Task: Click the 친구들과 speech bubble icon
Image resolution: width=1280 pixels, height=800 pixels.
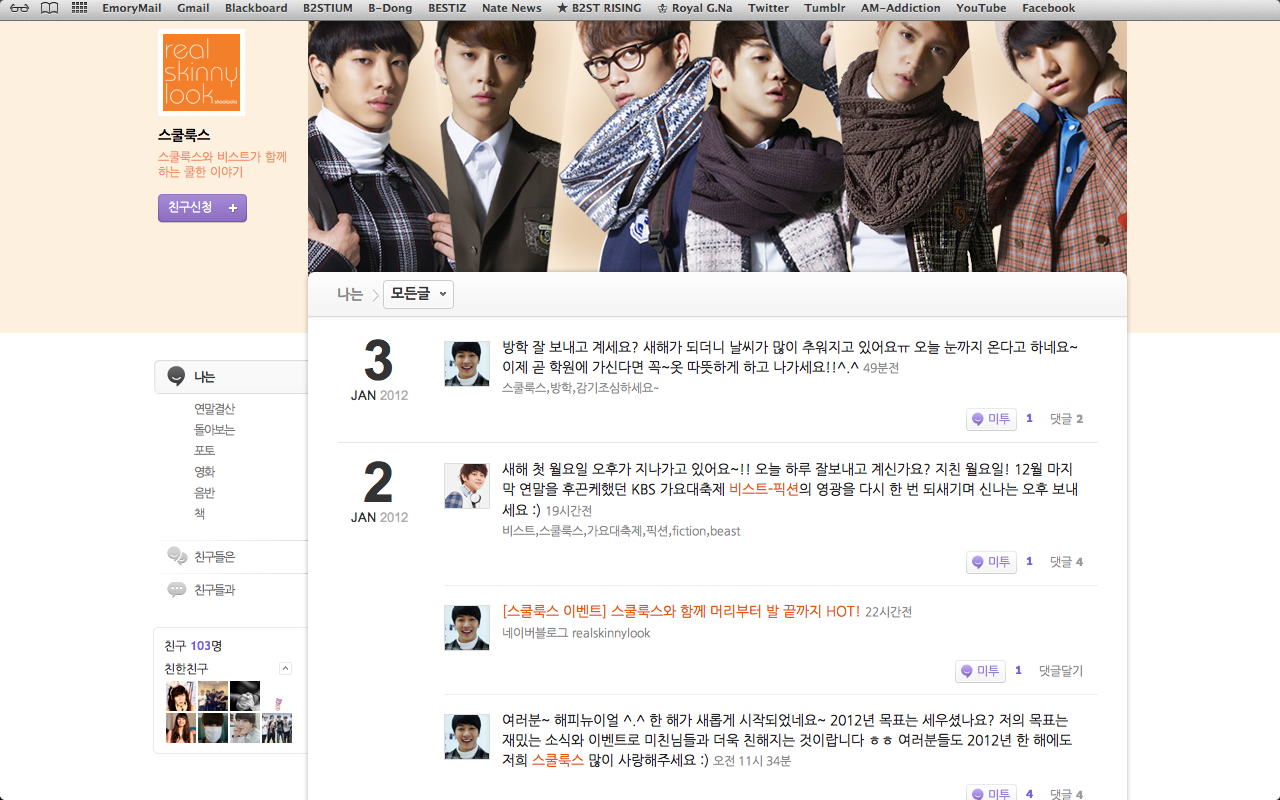Action: pos(177,590)
